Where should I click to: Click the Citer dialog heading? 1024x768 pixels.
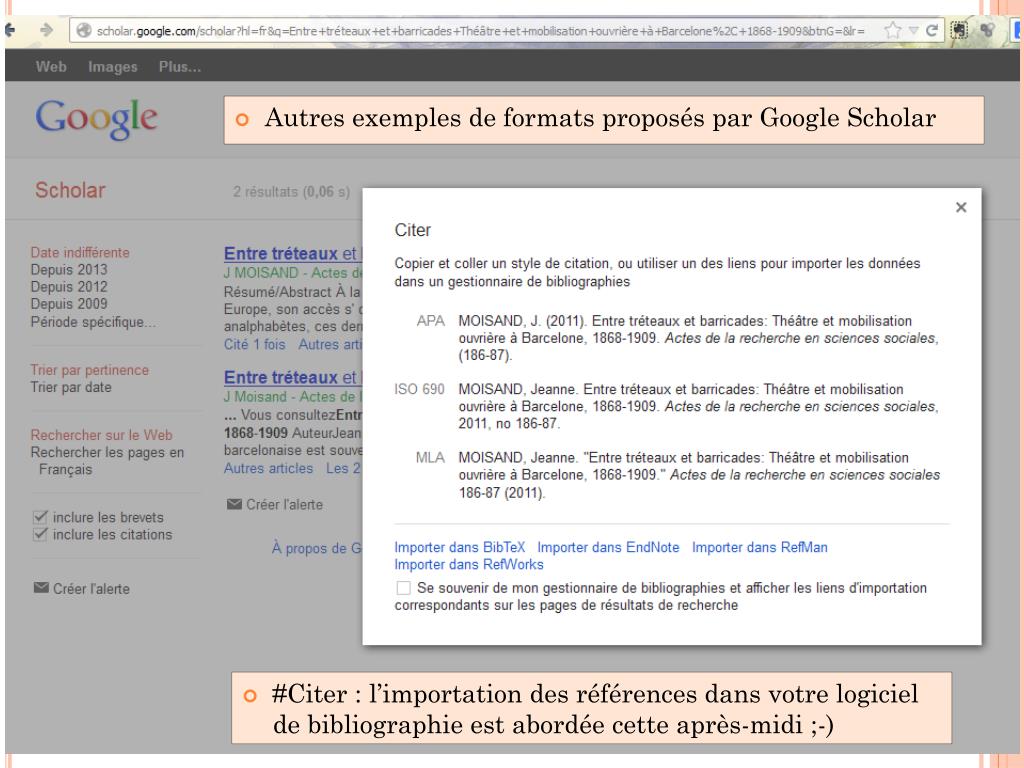(x=413, y=230)
